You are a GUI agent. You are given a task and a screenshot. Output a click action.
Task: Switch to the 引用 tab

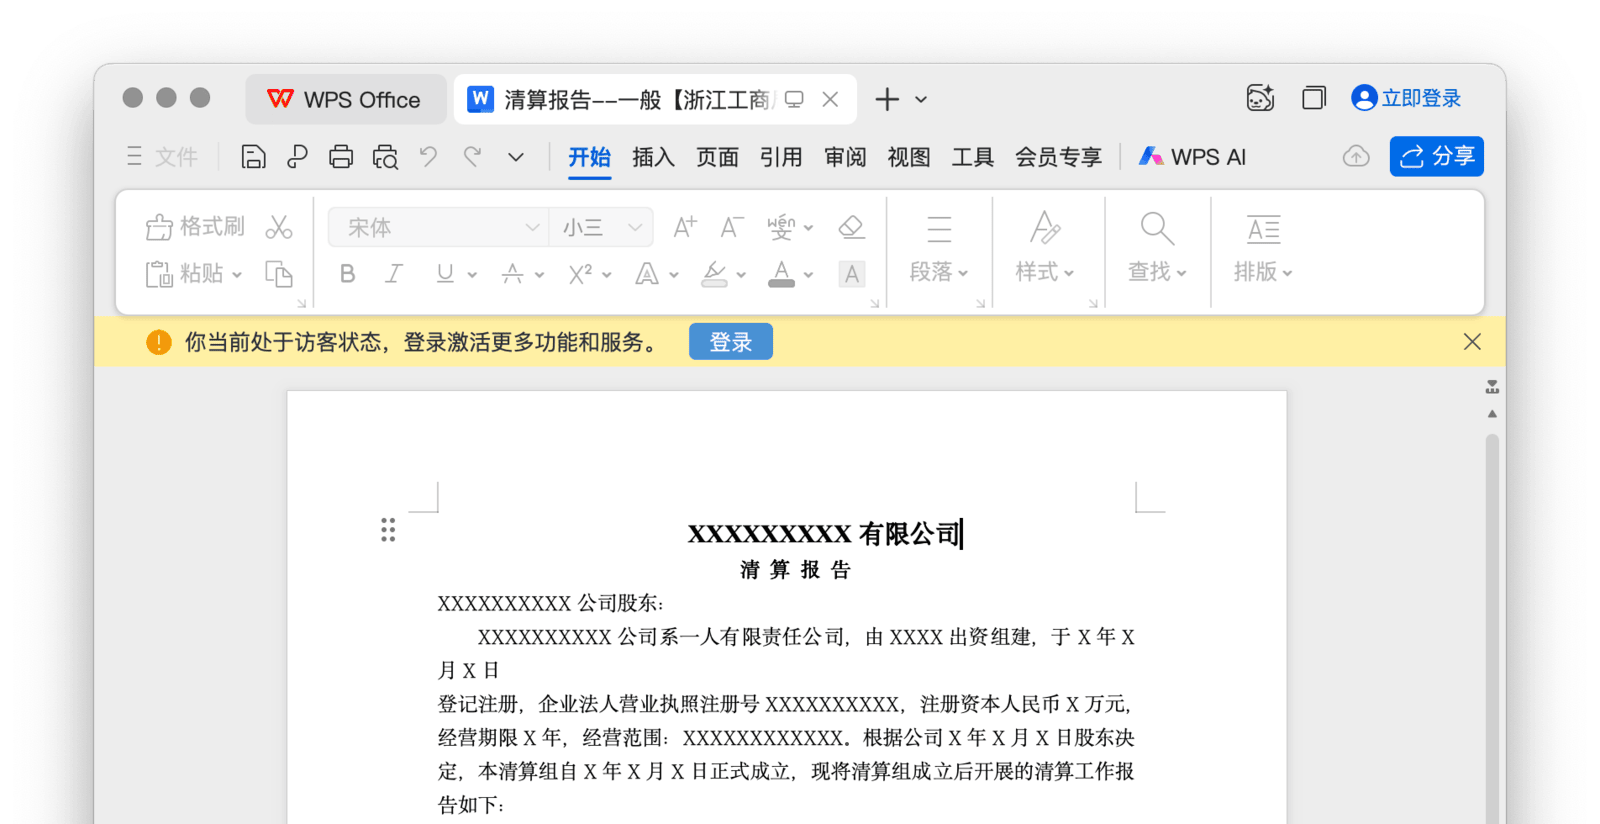[781, 157]
